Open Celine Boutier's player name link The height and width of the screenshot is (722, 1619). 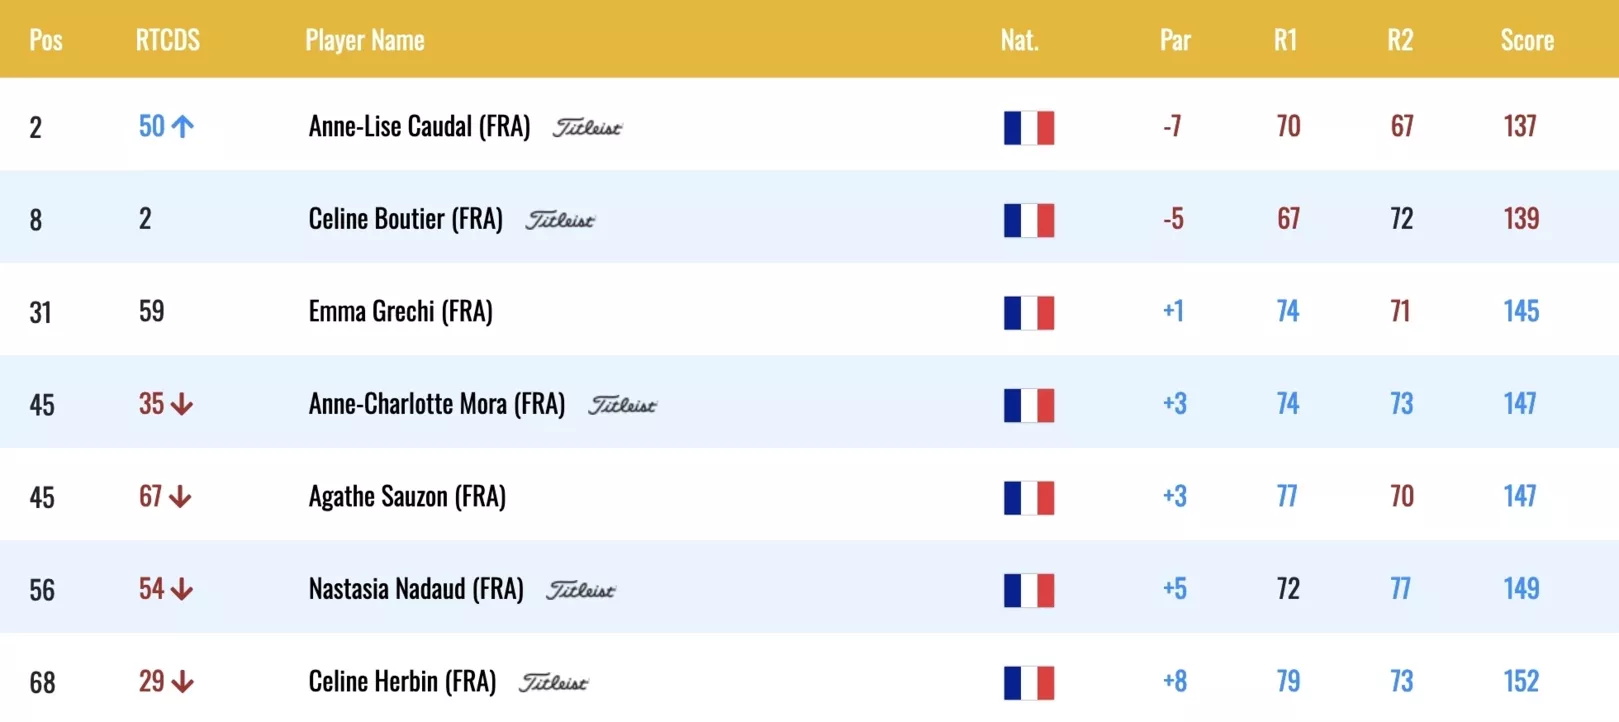pos(405,219)
